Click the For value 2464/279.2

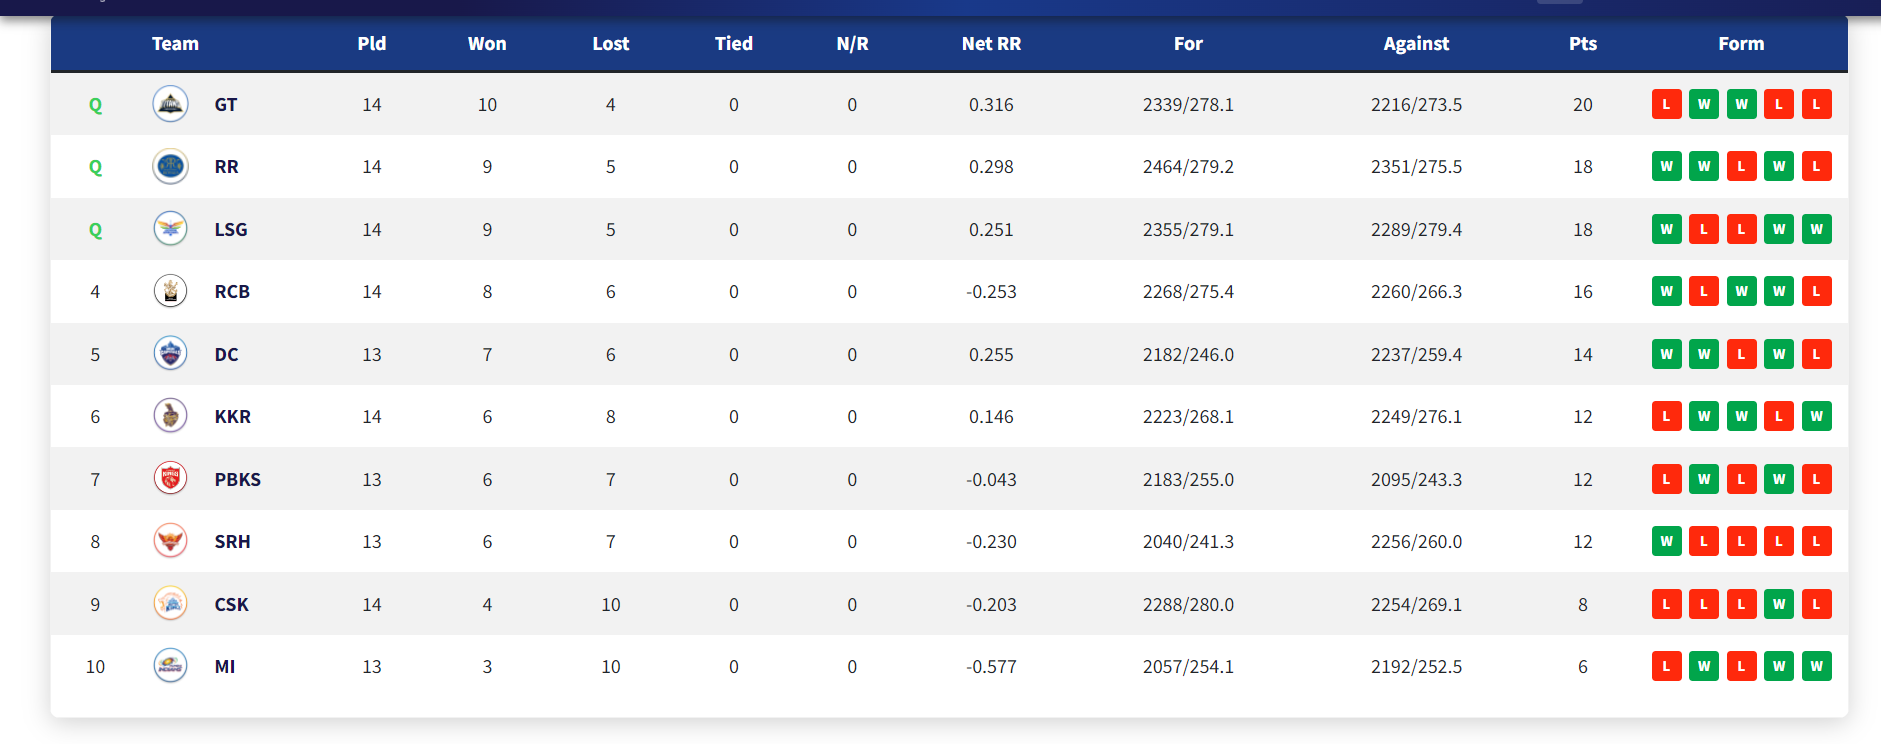click(1188, 166)
